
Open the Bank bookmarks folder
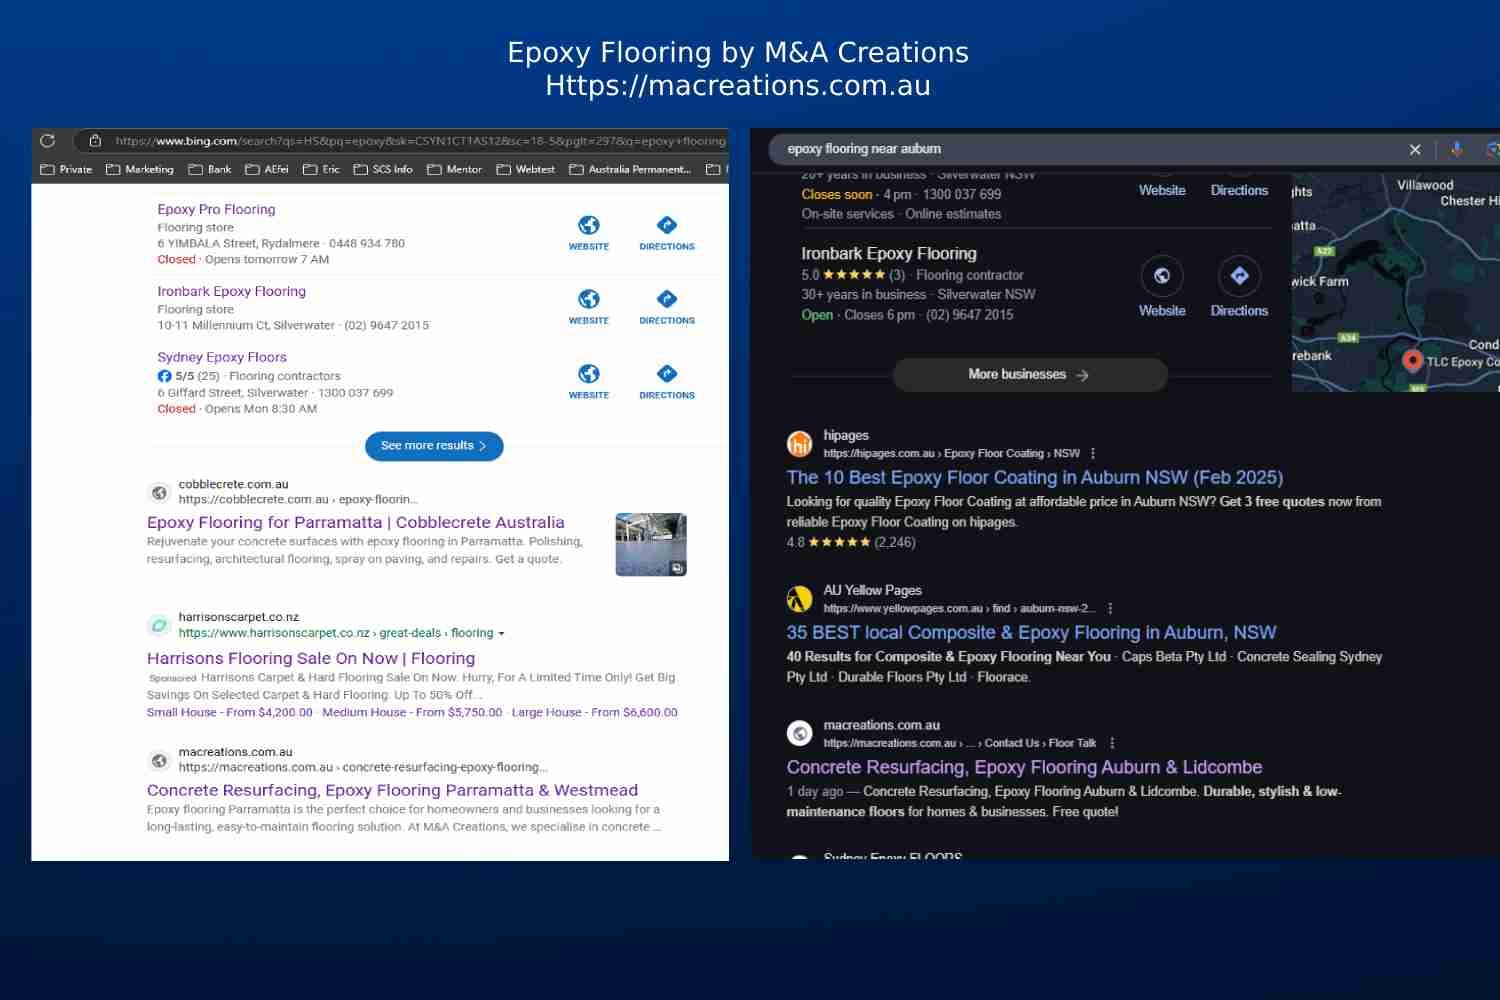[210, 170]
